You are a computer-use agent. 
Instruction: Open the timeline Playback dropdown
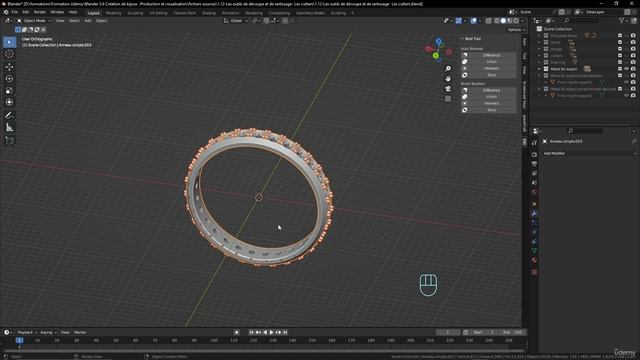27,333
